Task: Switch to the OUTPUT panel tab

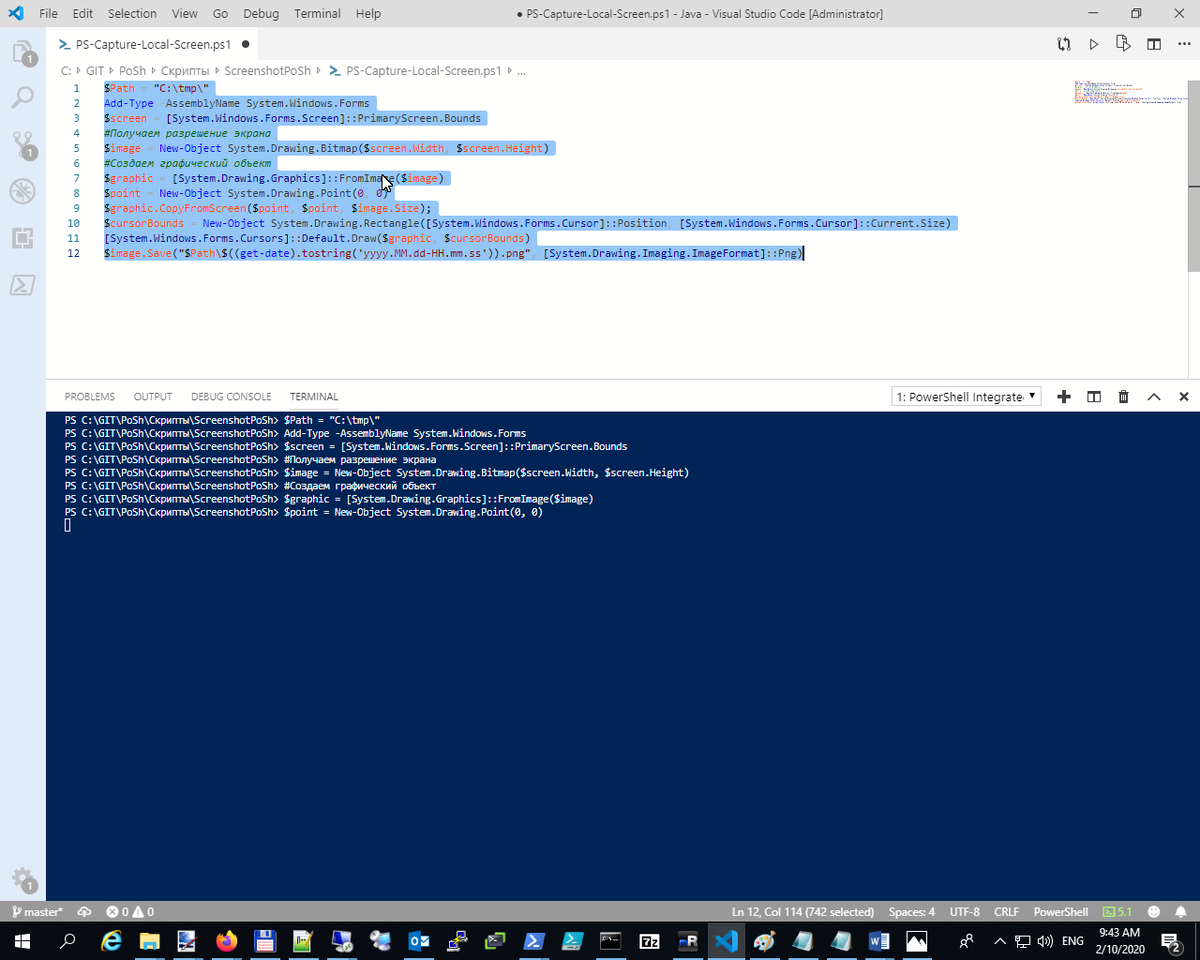Action: 153,397
